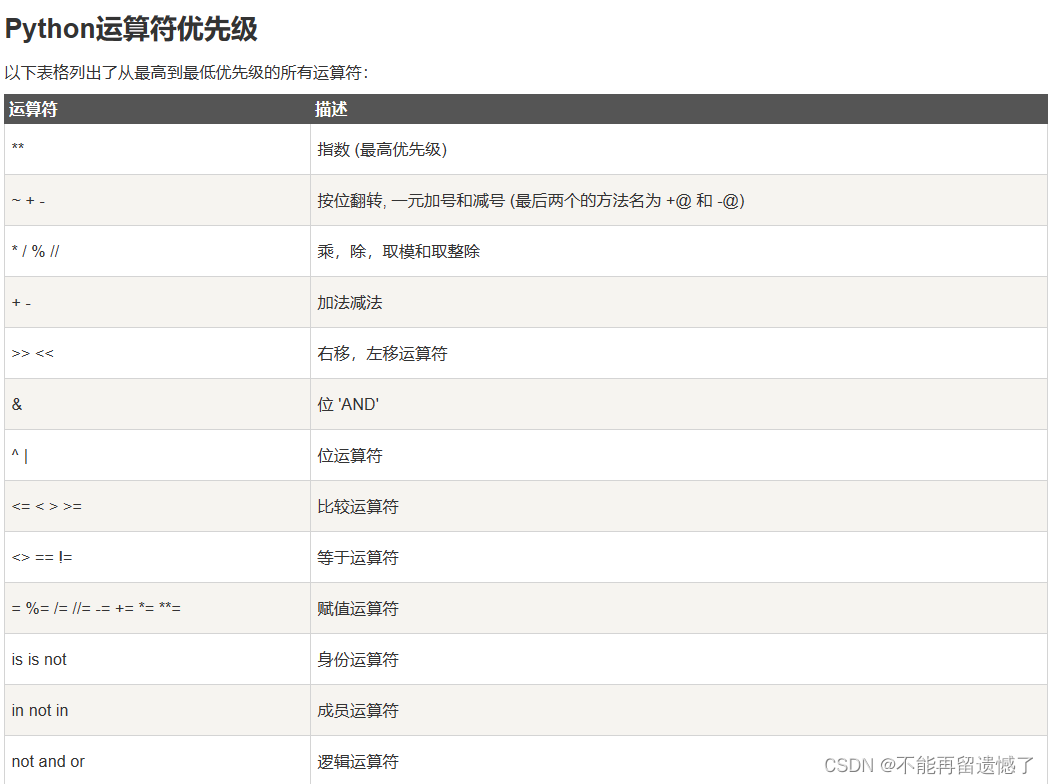This screenshot has width=1048, height=784.
Task: Click the "指数 (最高优先级)" description cell
Action: coord(679,149)
